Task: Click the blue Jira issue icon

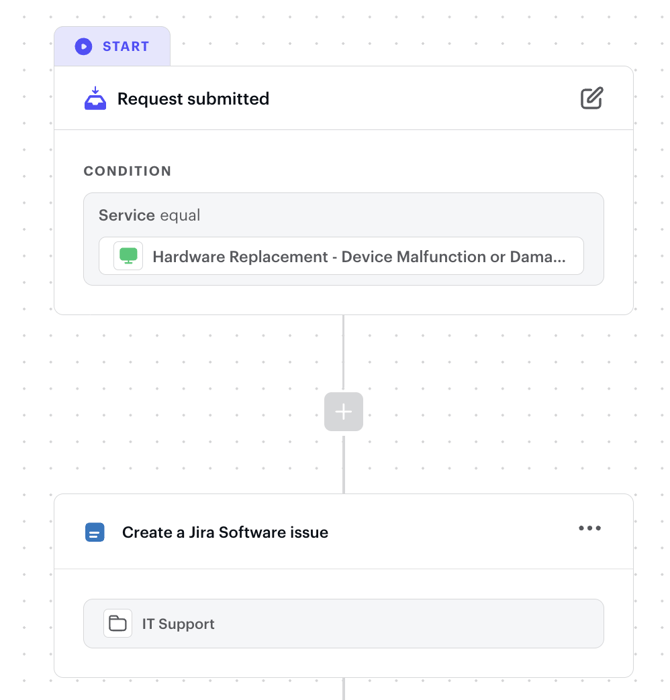Action: coord(95,532)
